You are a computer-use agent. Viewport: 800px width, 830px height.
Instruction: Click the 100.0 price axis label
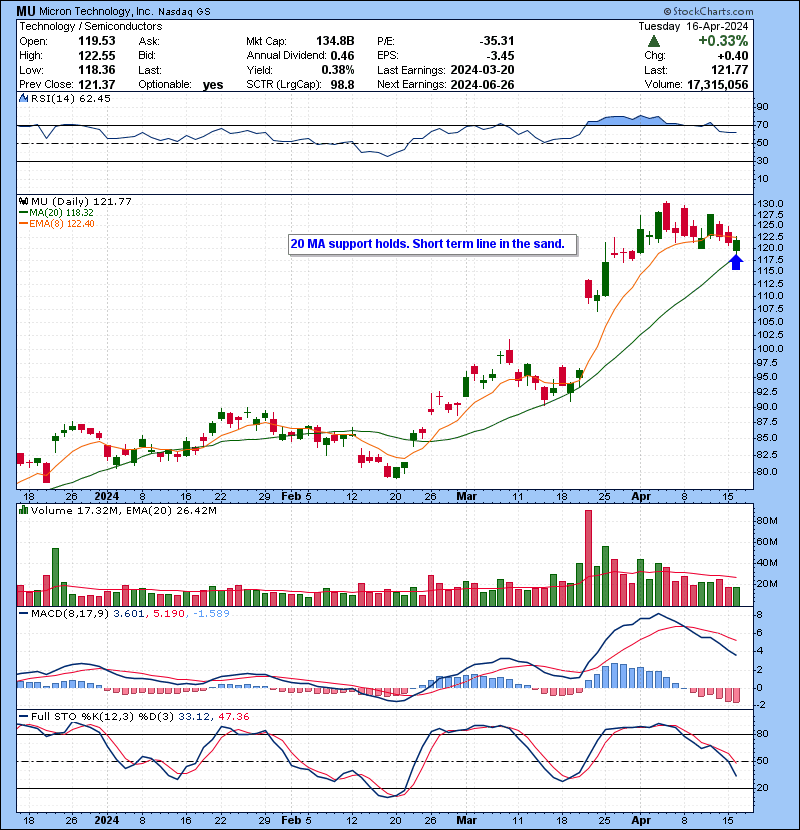click(770, 348)
